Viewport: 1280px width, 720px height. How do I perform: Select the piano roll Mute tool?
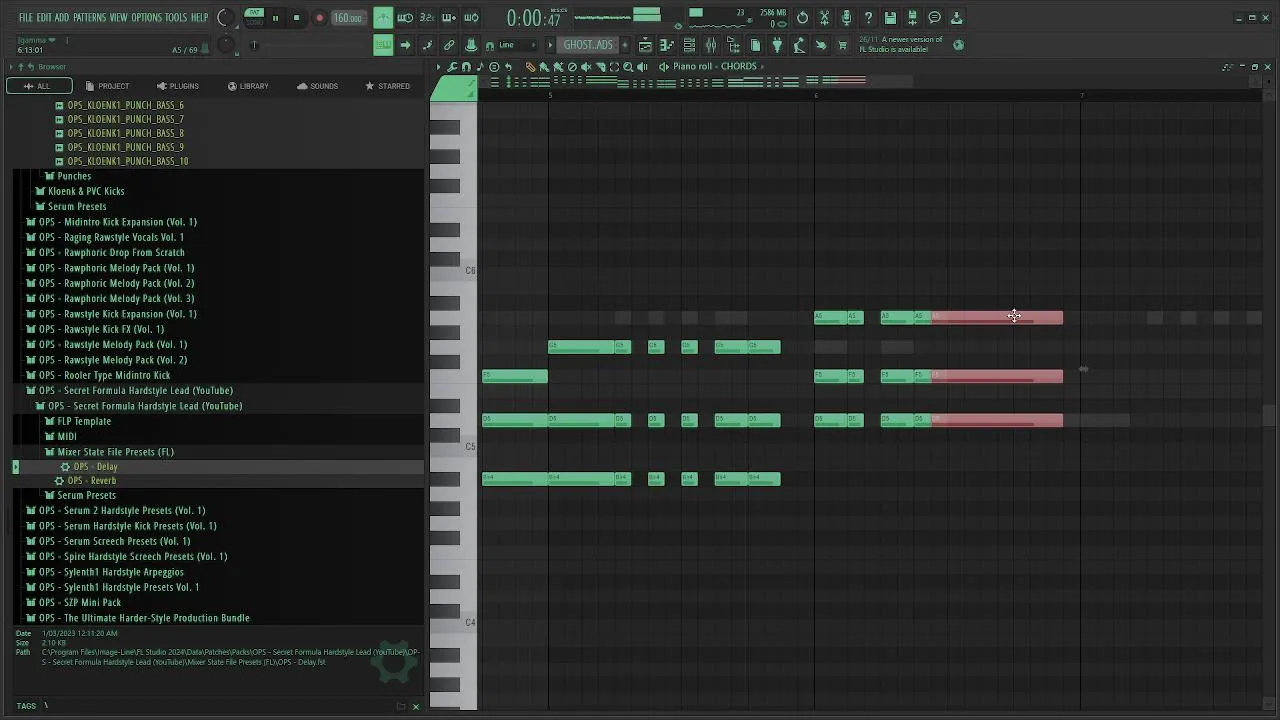tap(586, 67)
